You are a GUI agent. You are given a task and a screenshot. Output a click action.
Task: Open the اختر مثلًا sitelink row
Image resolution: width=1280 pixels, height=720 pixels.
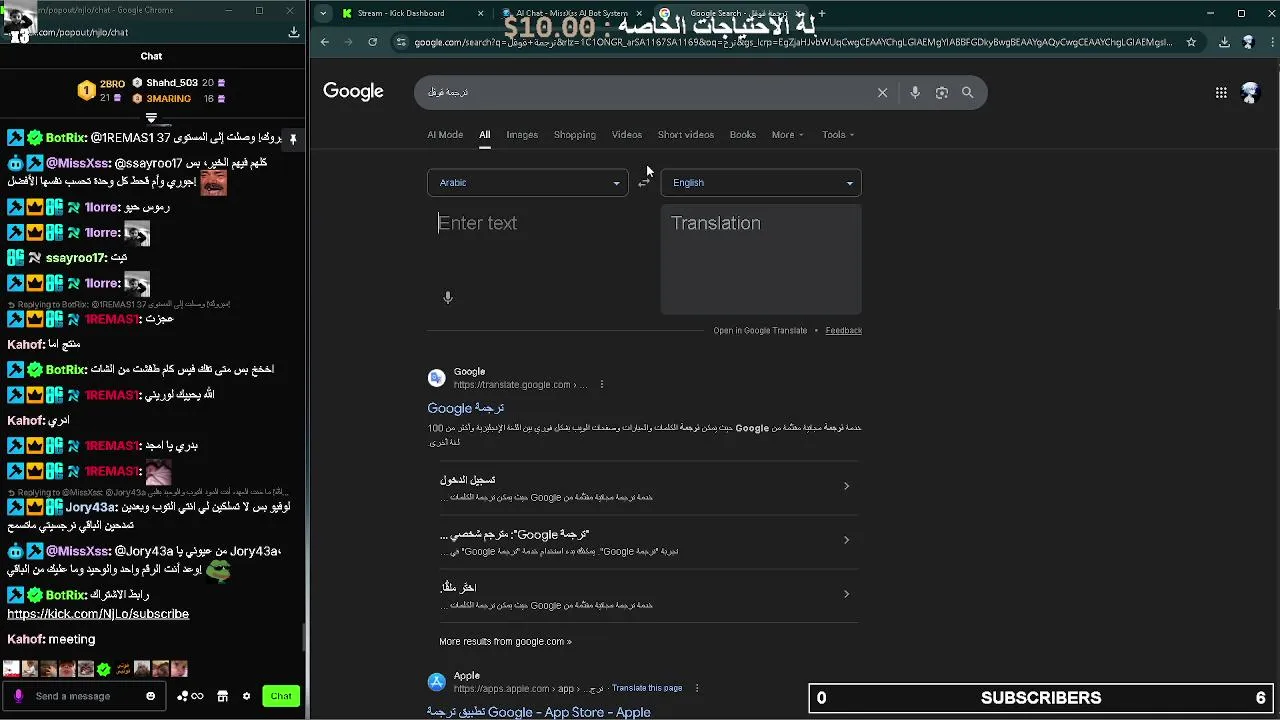click(648, 595)
